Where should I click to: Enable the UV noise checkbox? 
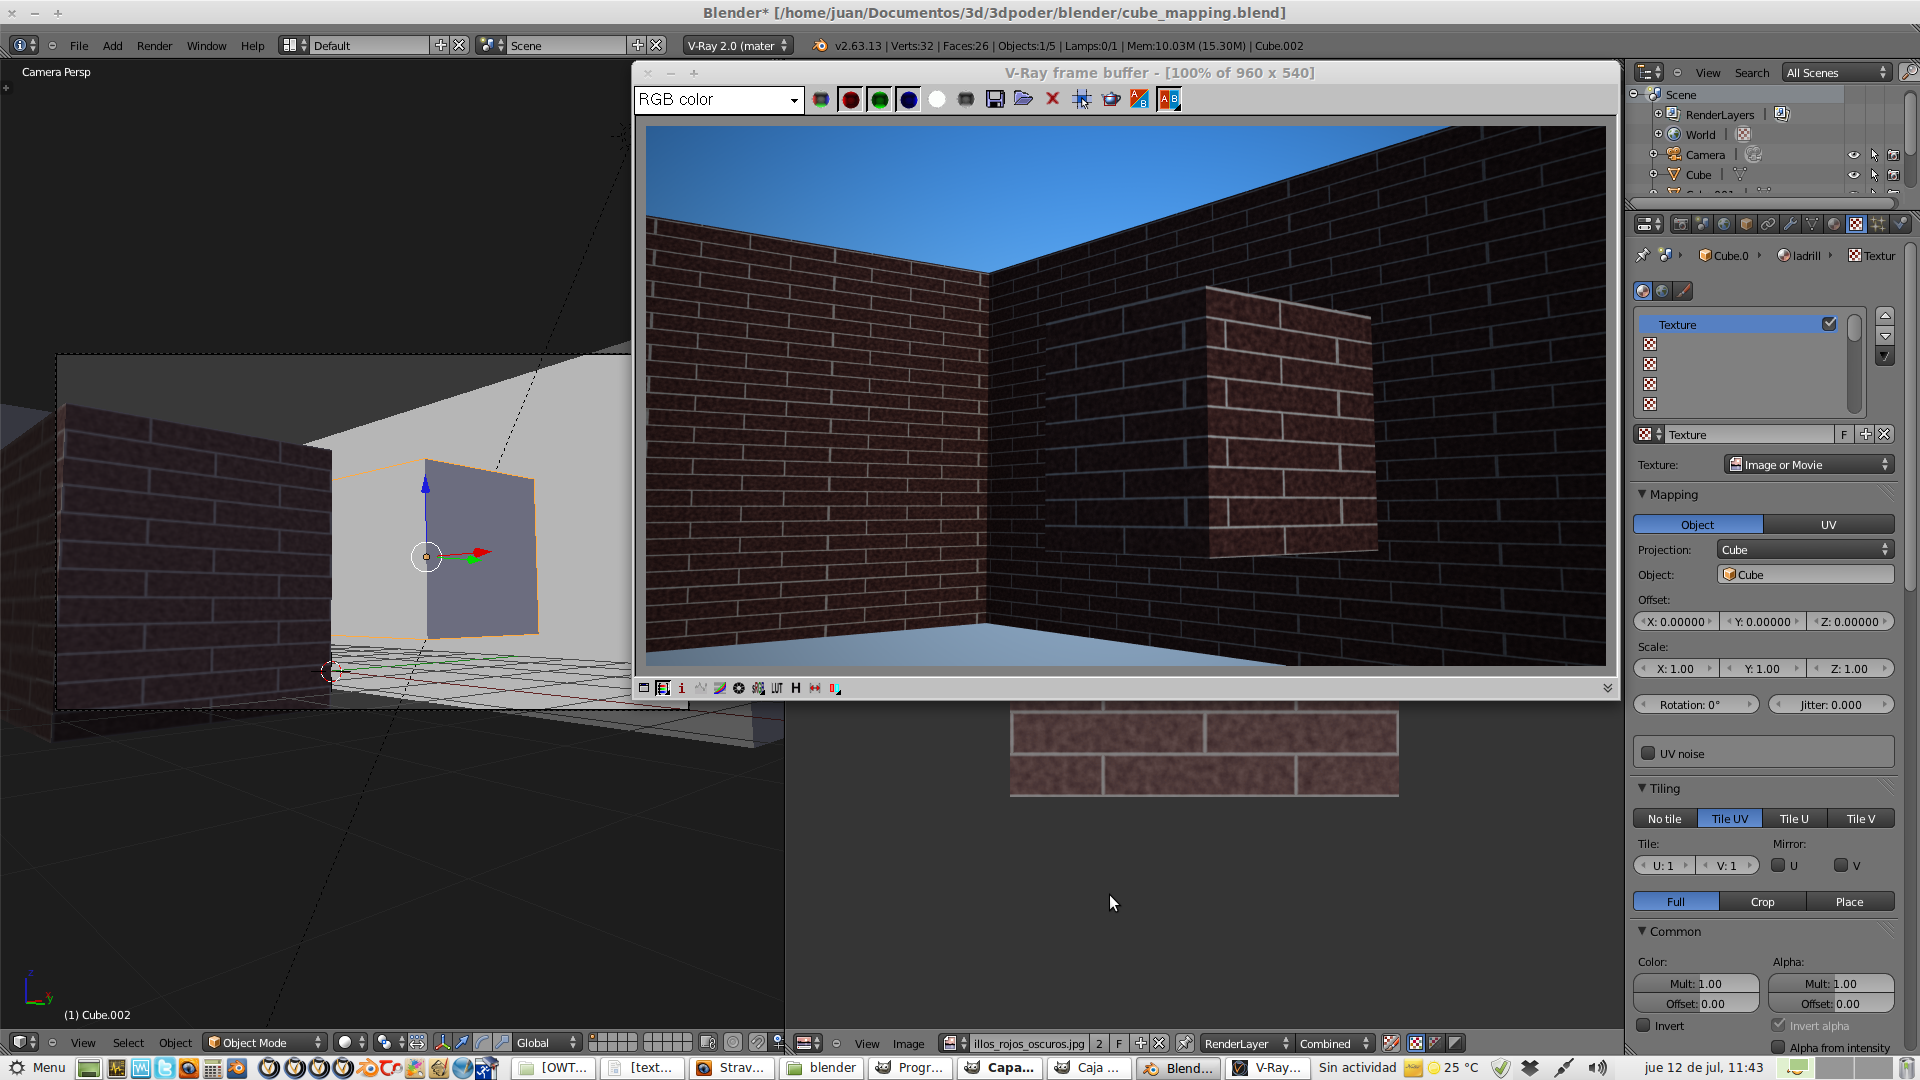[1648, 753]
